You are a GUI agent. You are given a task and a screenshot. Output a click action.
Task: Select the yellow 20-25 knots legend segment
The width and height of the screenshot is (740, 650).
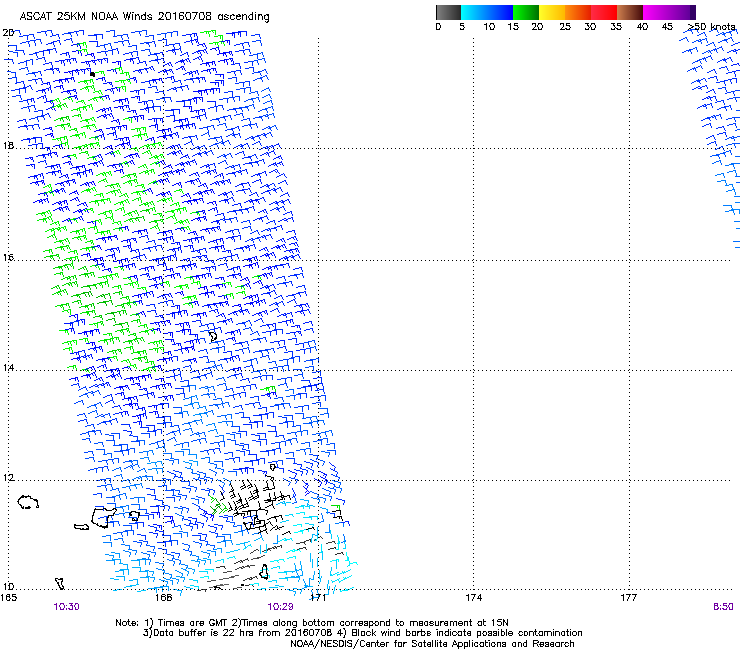point(552,12)
